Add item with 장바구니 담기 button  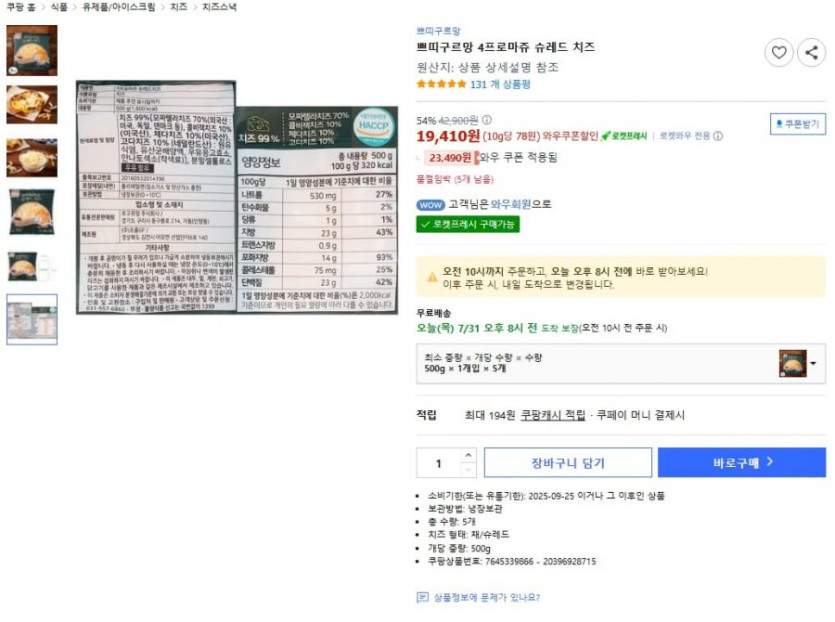[568, 463]
